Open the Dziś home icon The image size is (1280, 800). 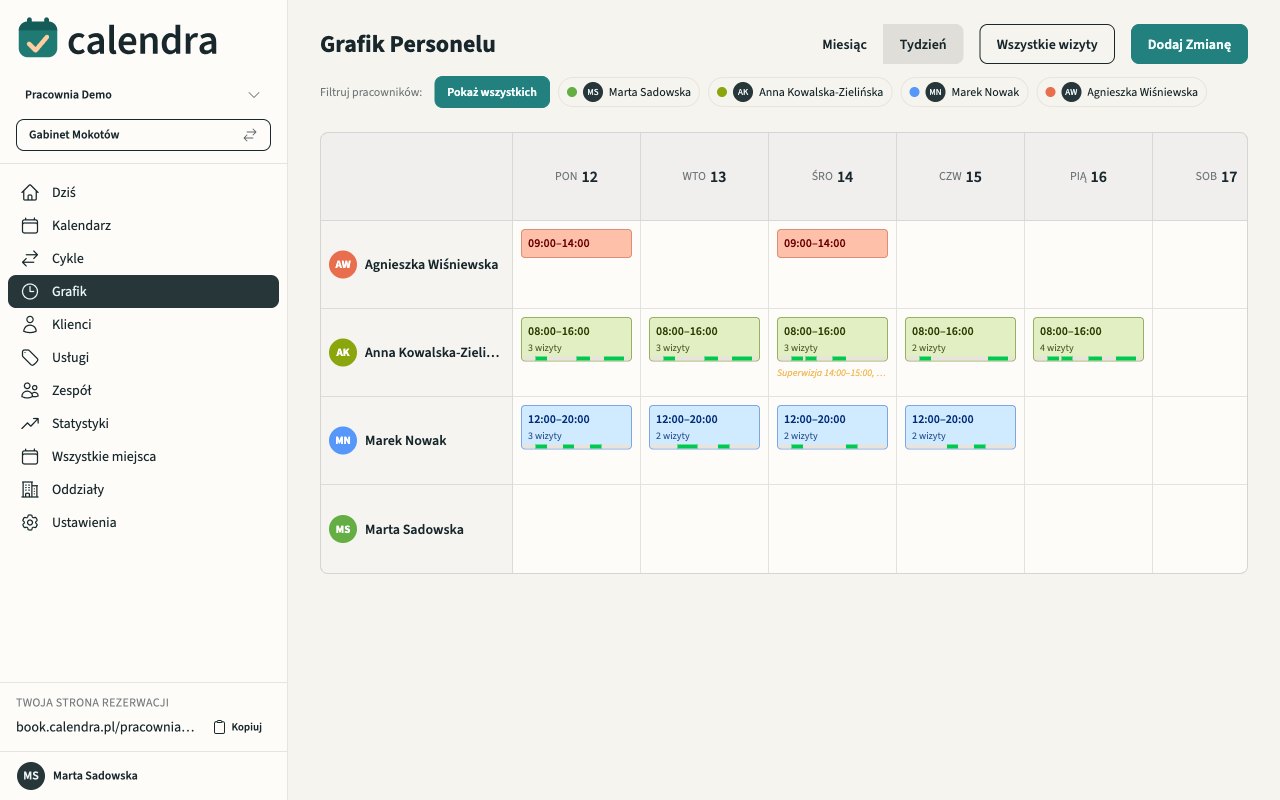click(30, 192)
